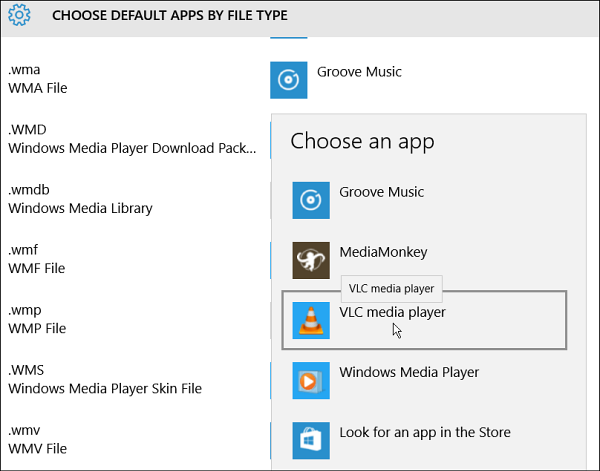Click the Groove Music icon for .wma
This screenshot has height=471, width=600.
pyautogui.click(x=289, y=80)
